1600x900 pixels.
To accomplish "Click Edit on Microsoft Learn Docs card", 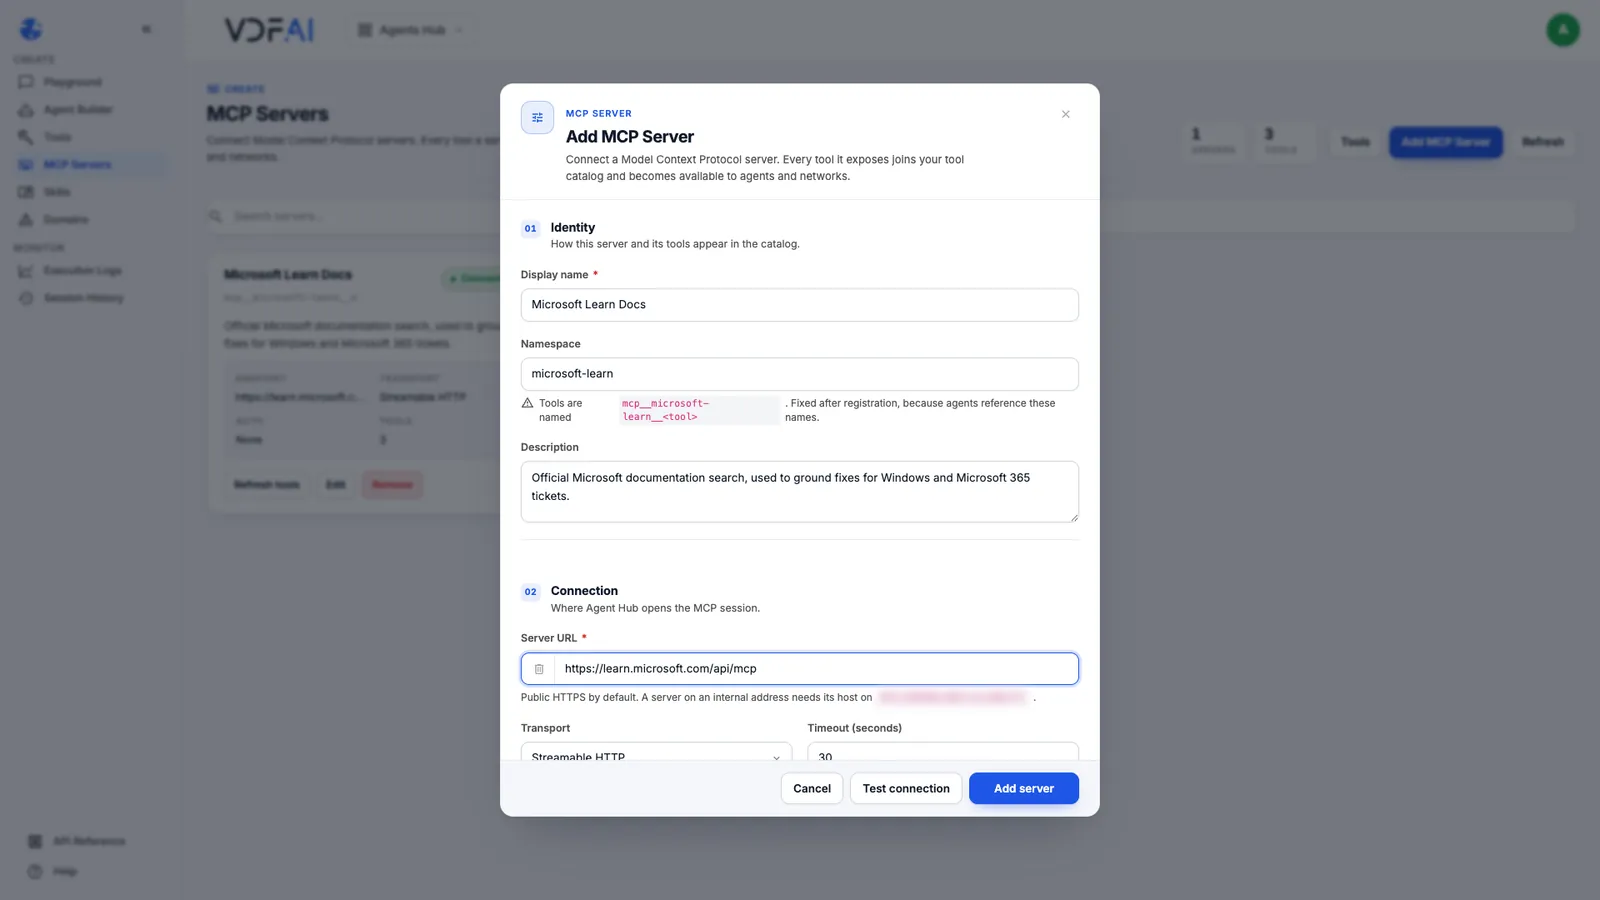I will [336, 485].
